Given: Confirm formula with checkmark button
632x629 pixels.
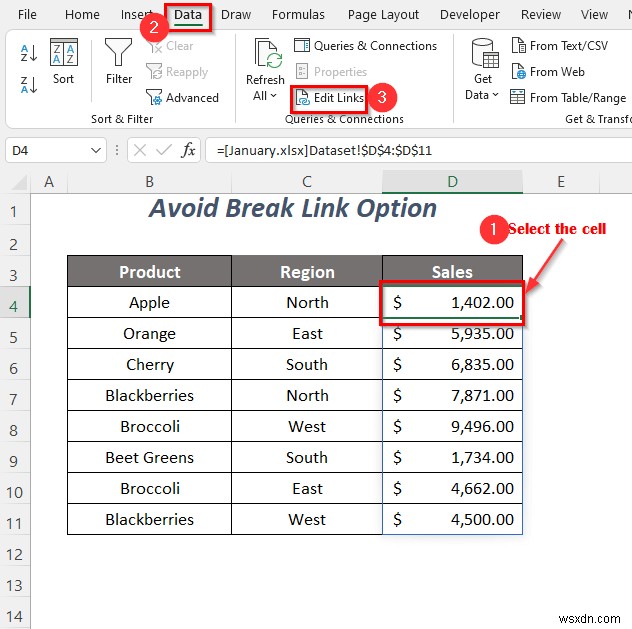Looking at the screenshot, I should pos(164,151).
